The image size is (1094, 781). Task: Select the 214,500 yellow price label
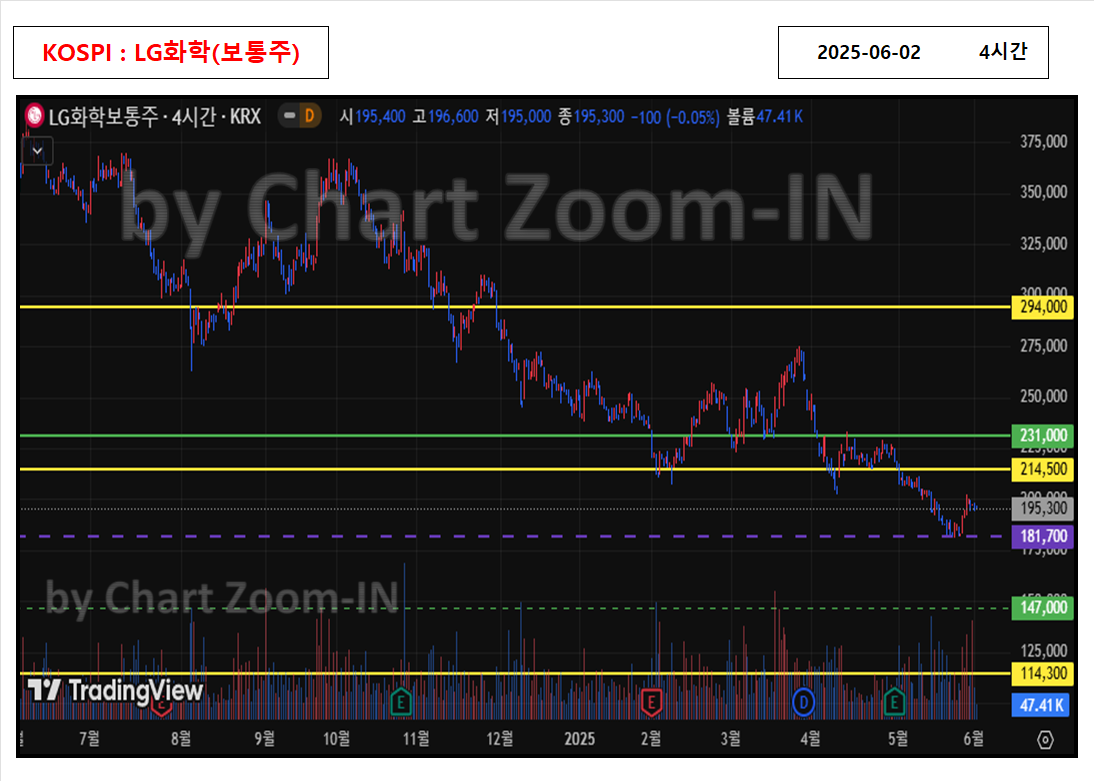click(x=1042, y=469)
